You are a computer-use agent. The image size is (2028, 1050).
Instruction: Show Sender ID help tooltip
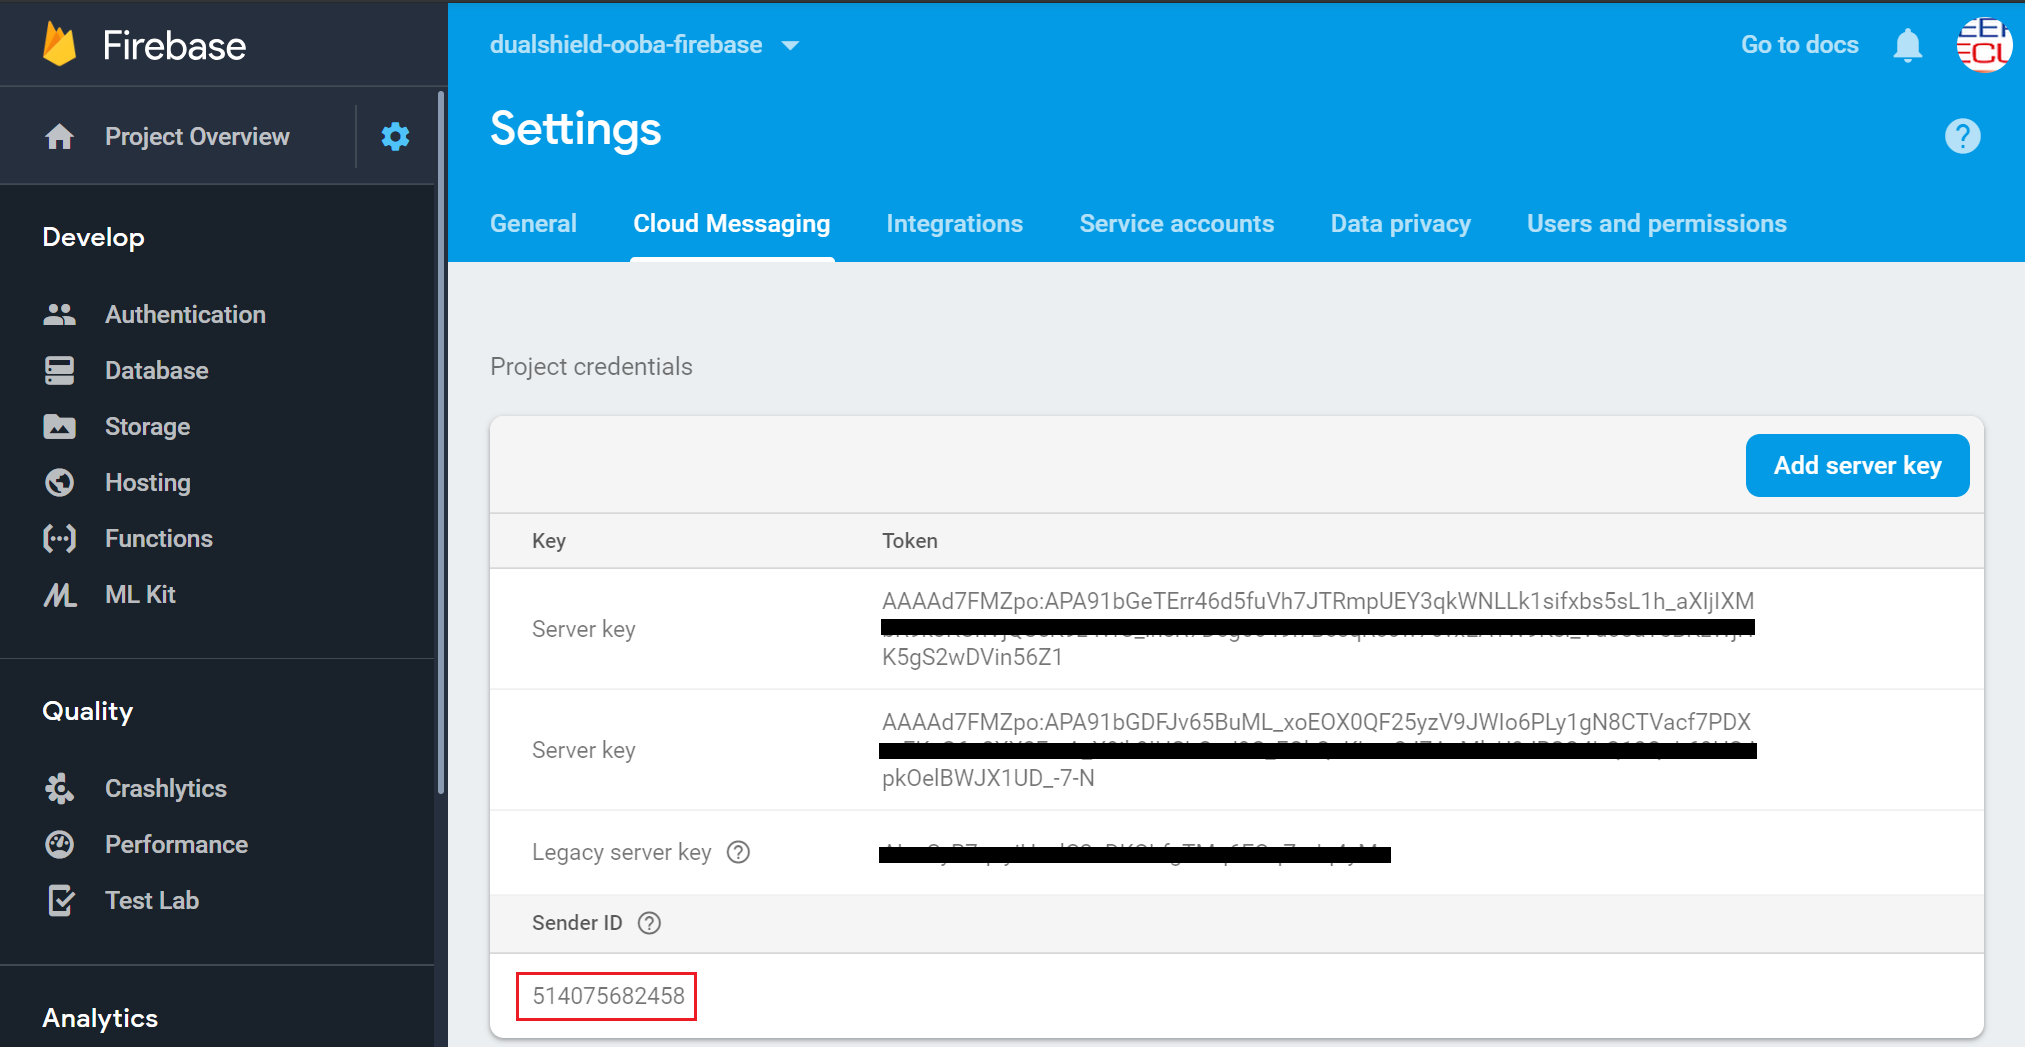[x=649, y=923]
